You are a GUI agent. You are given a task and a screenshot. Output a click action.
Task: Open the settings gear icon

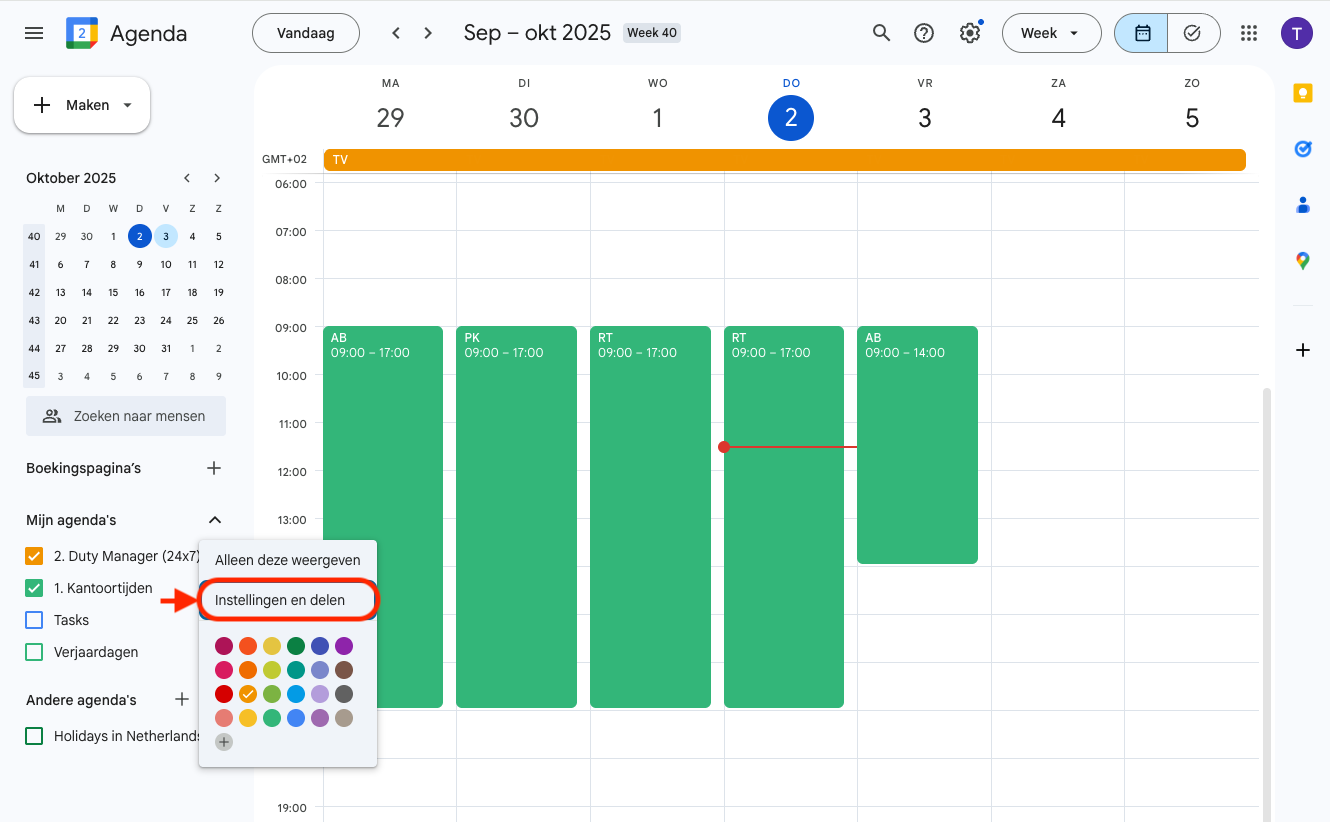click(x=969, y=33)
